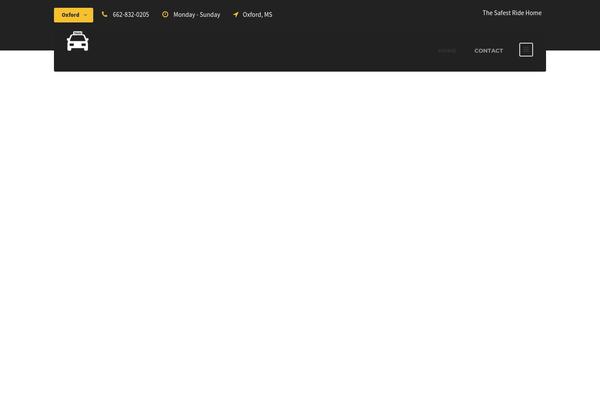
Task: Call the number 662-832-0205
Action: click(x=130, y=15)
